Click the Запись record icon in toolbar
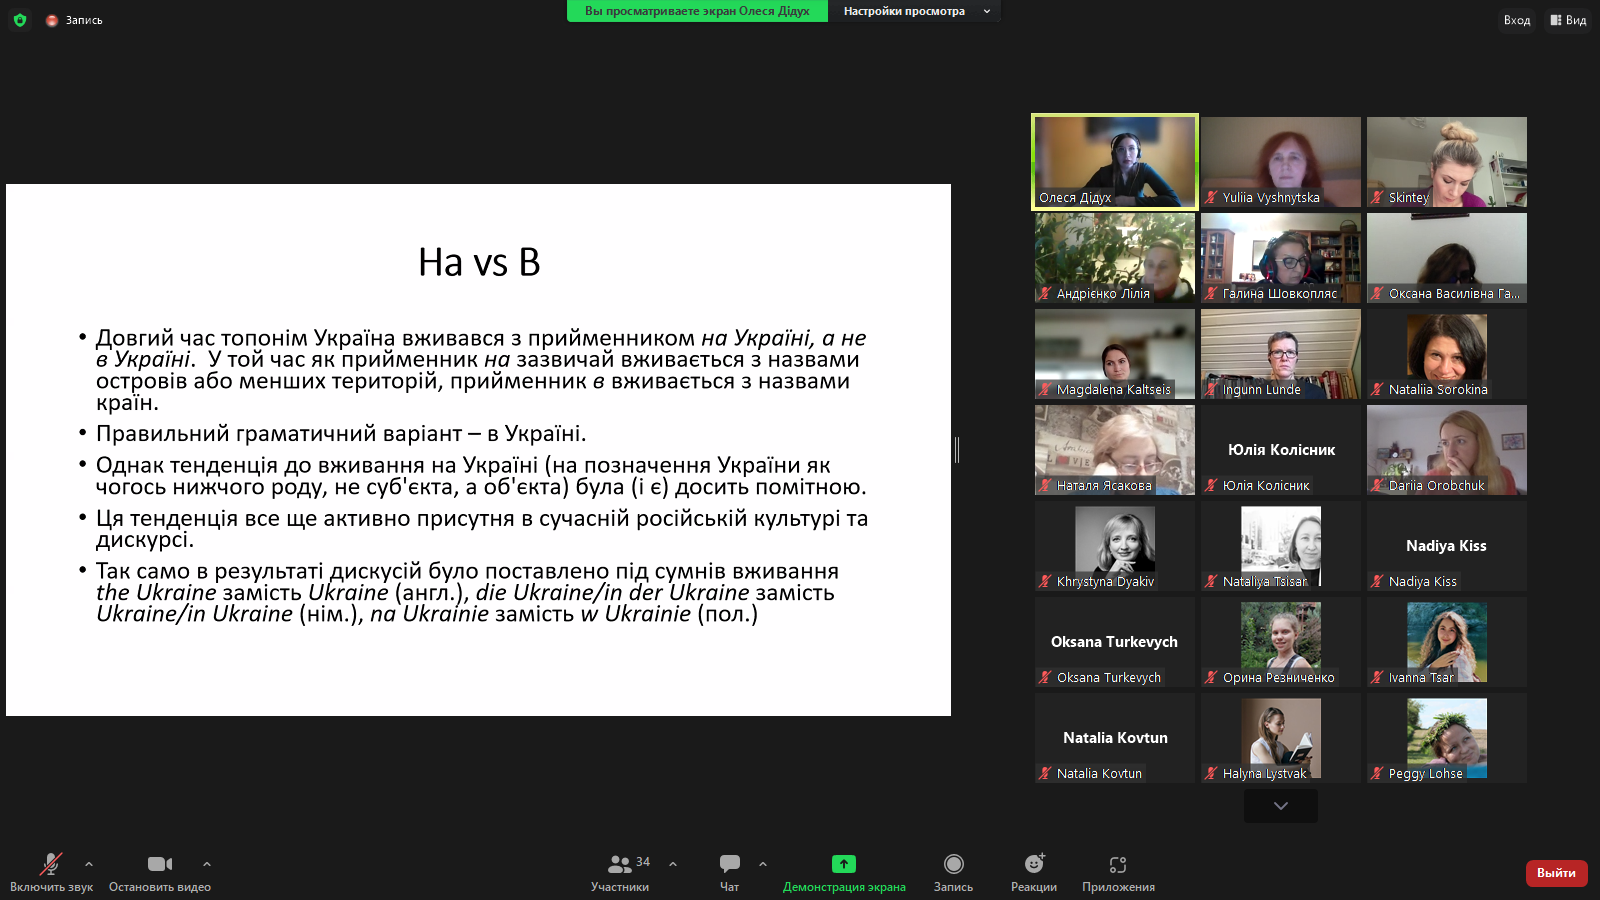 pos(953,864)
